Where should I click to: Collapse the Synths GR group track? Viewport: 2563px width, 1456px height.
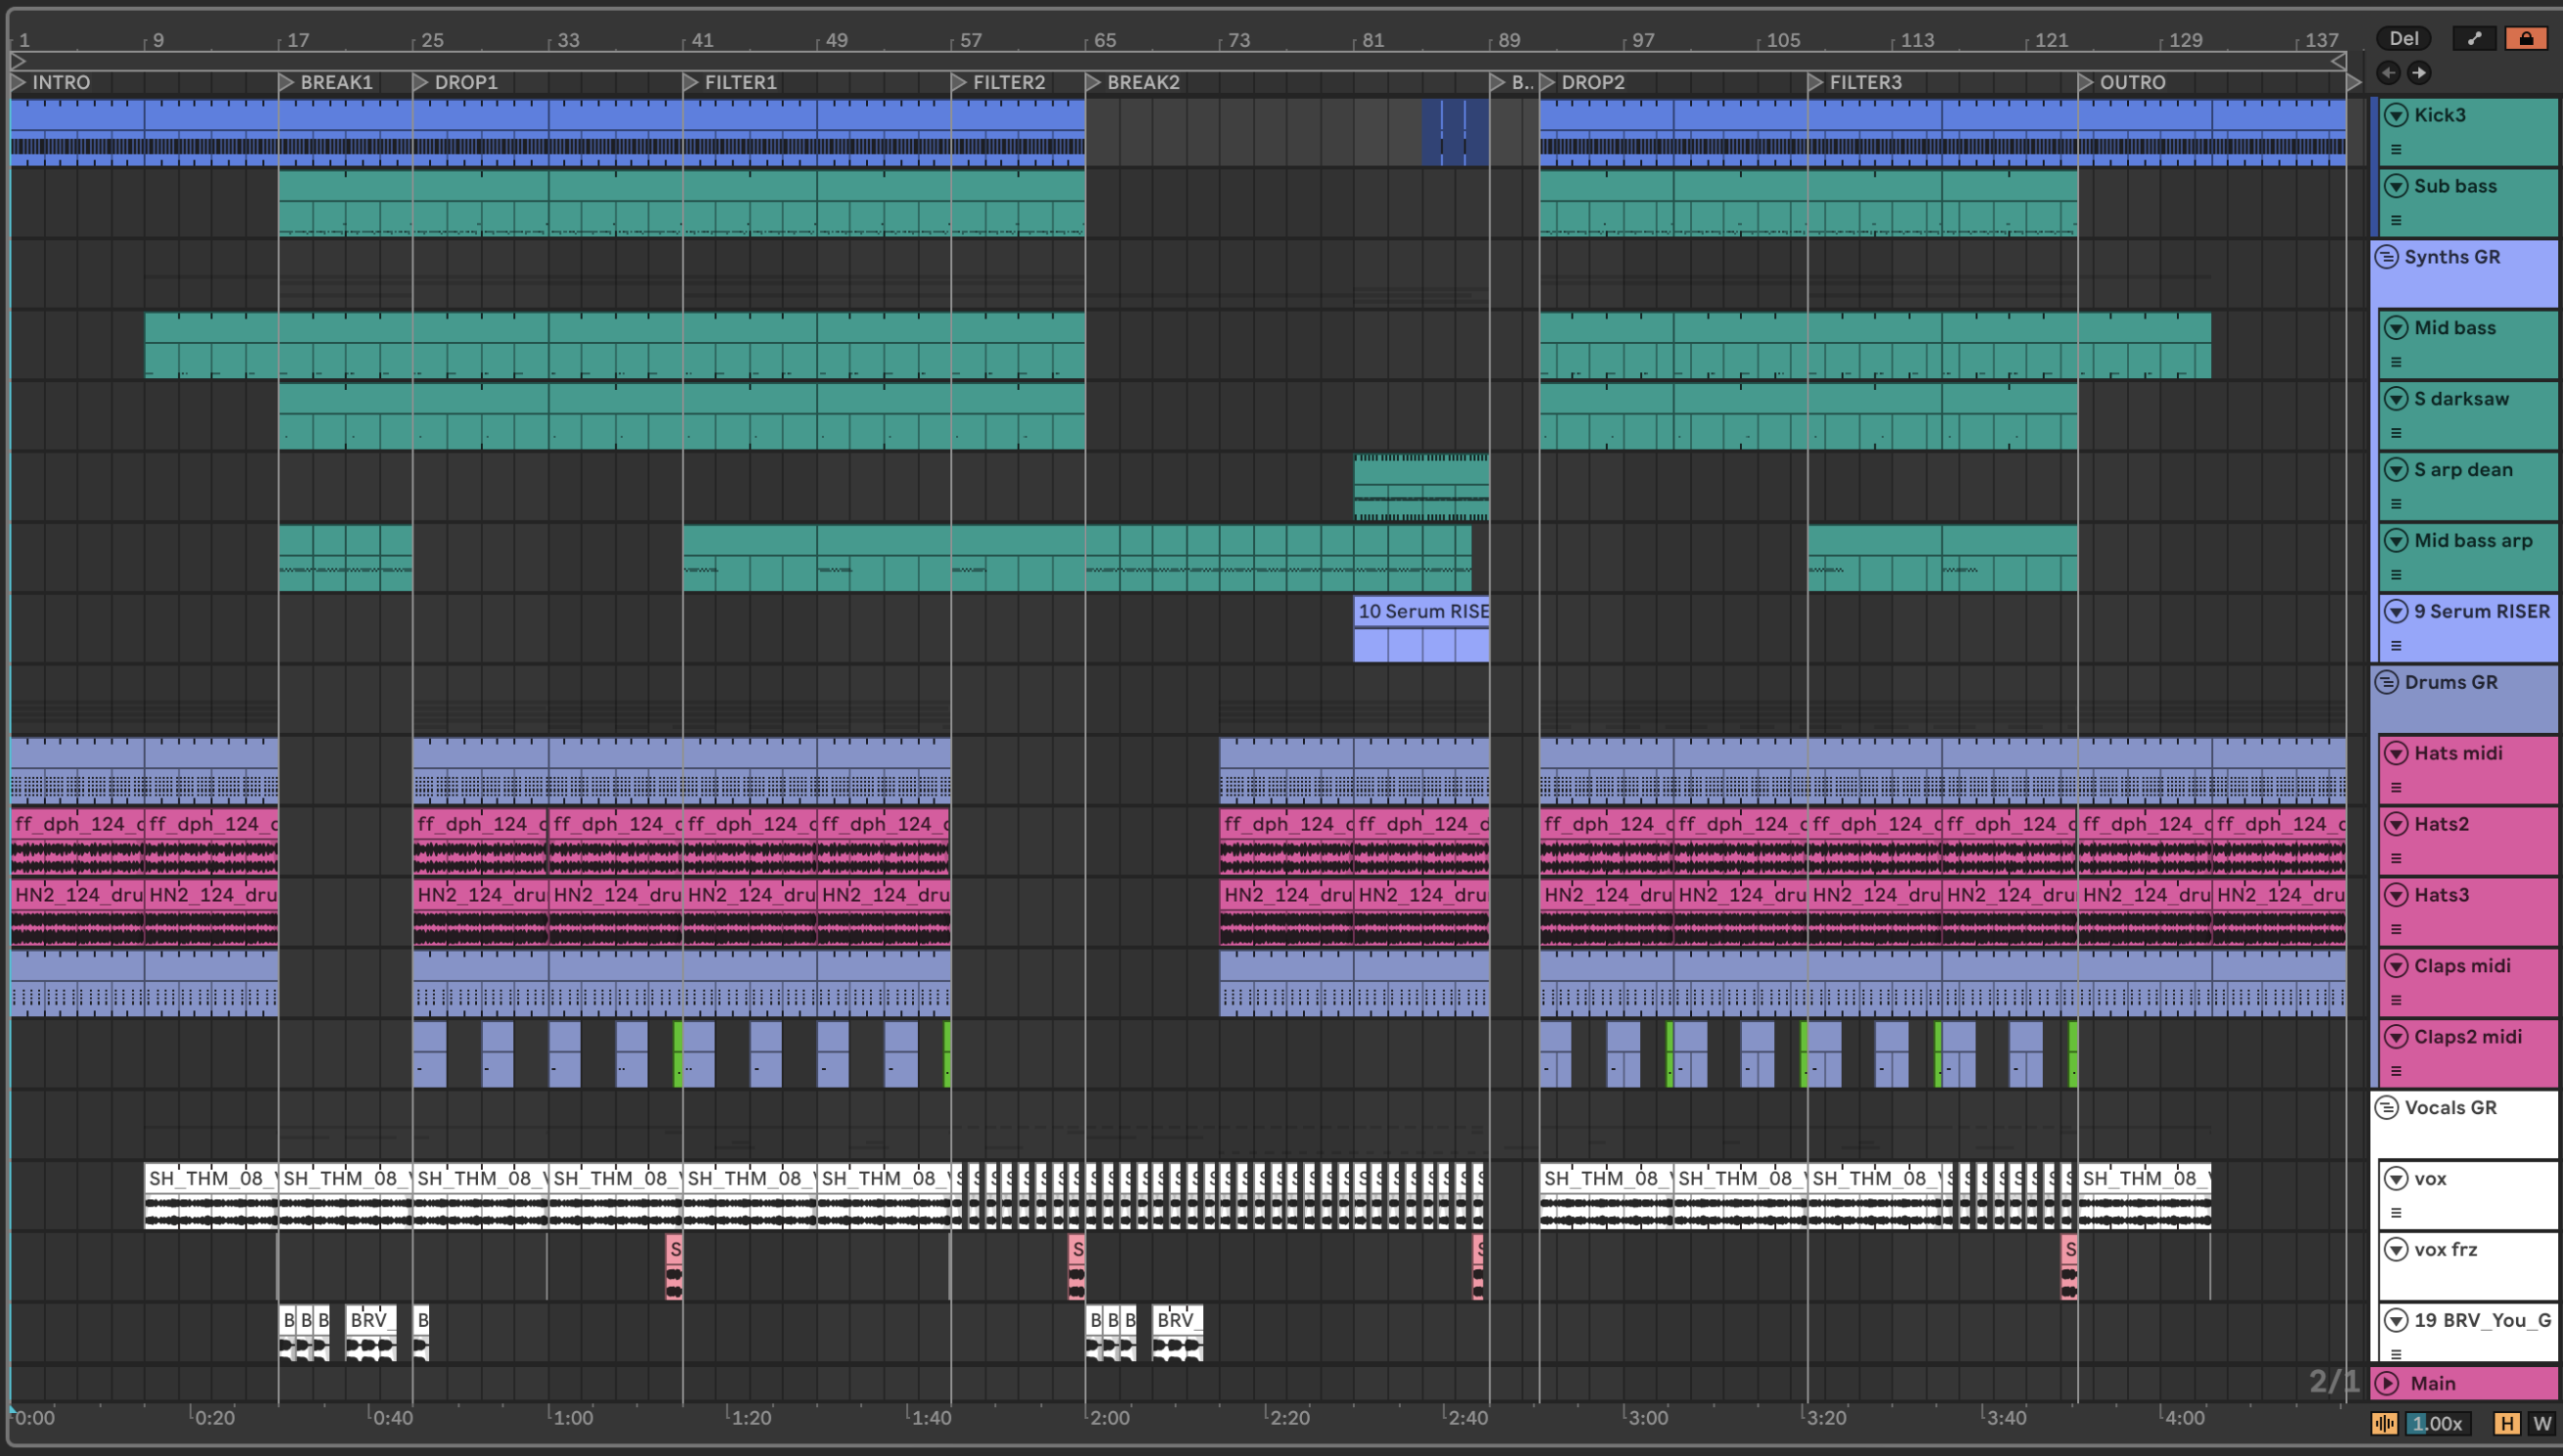point(2387,257)
